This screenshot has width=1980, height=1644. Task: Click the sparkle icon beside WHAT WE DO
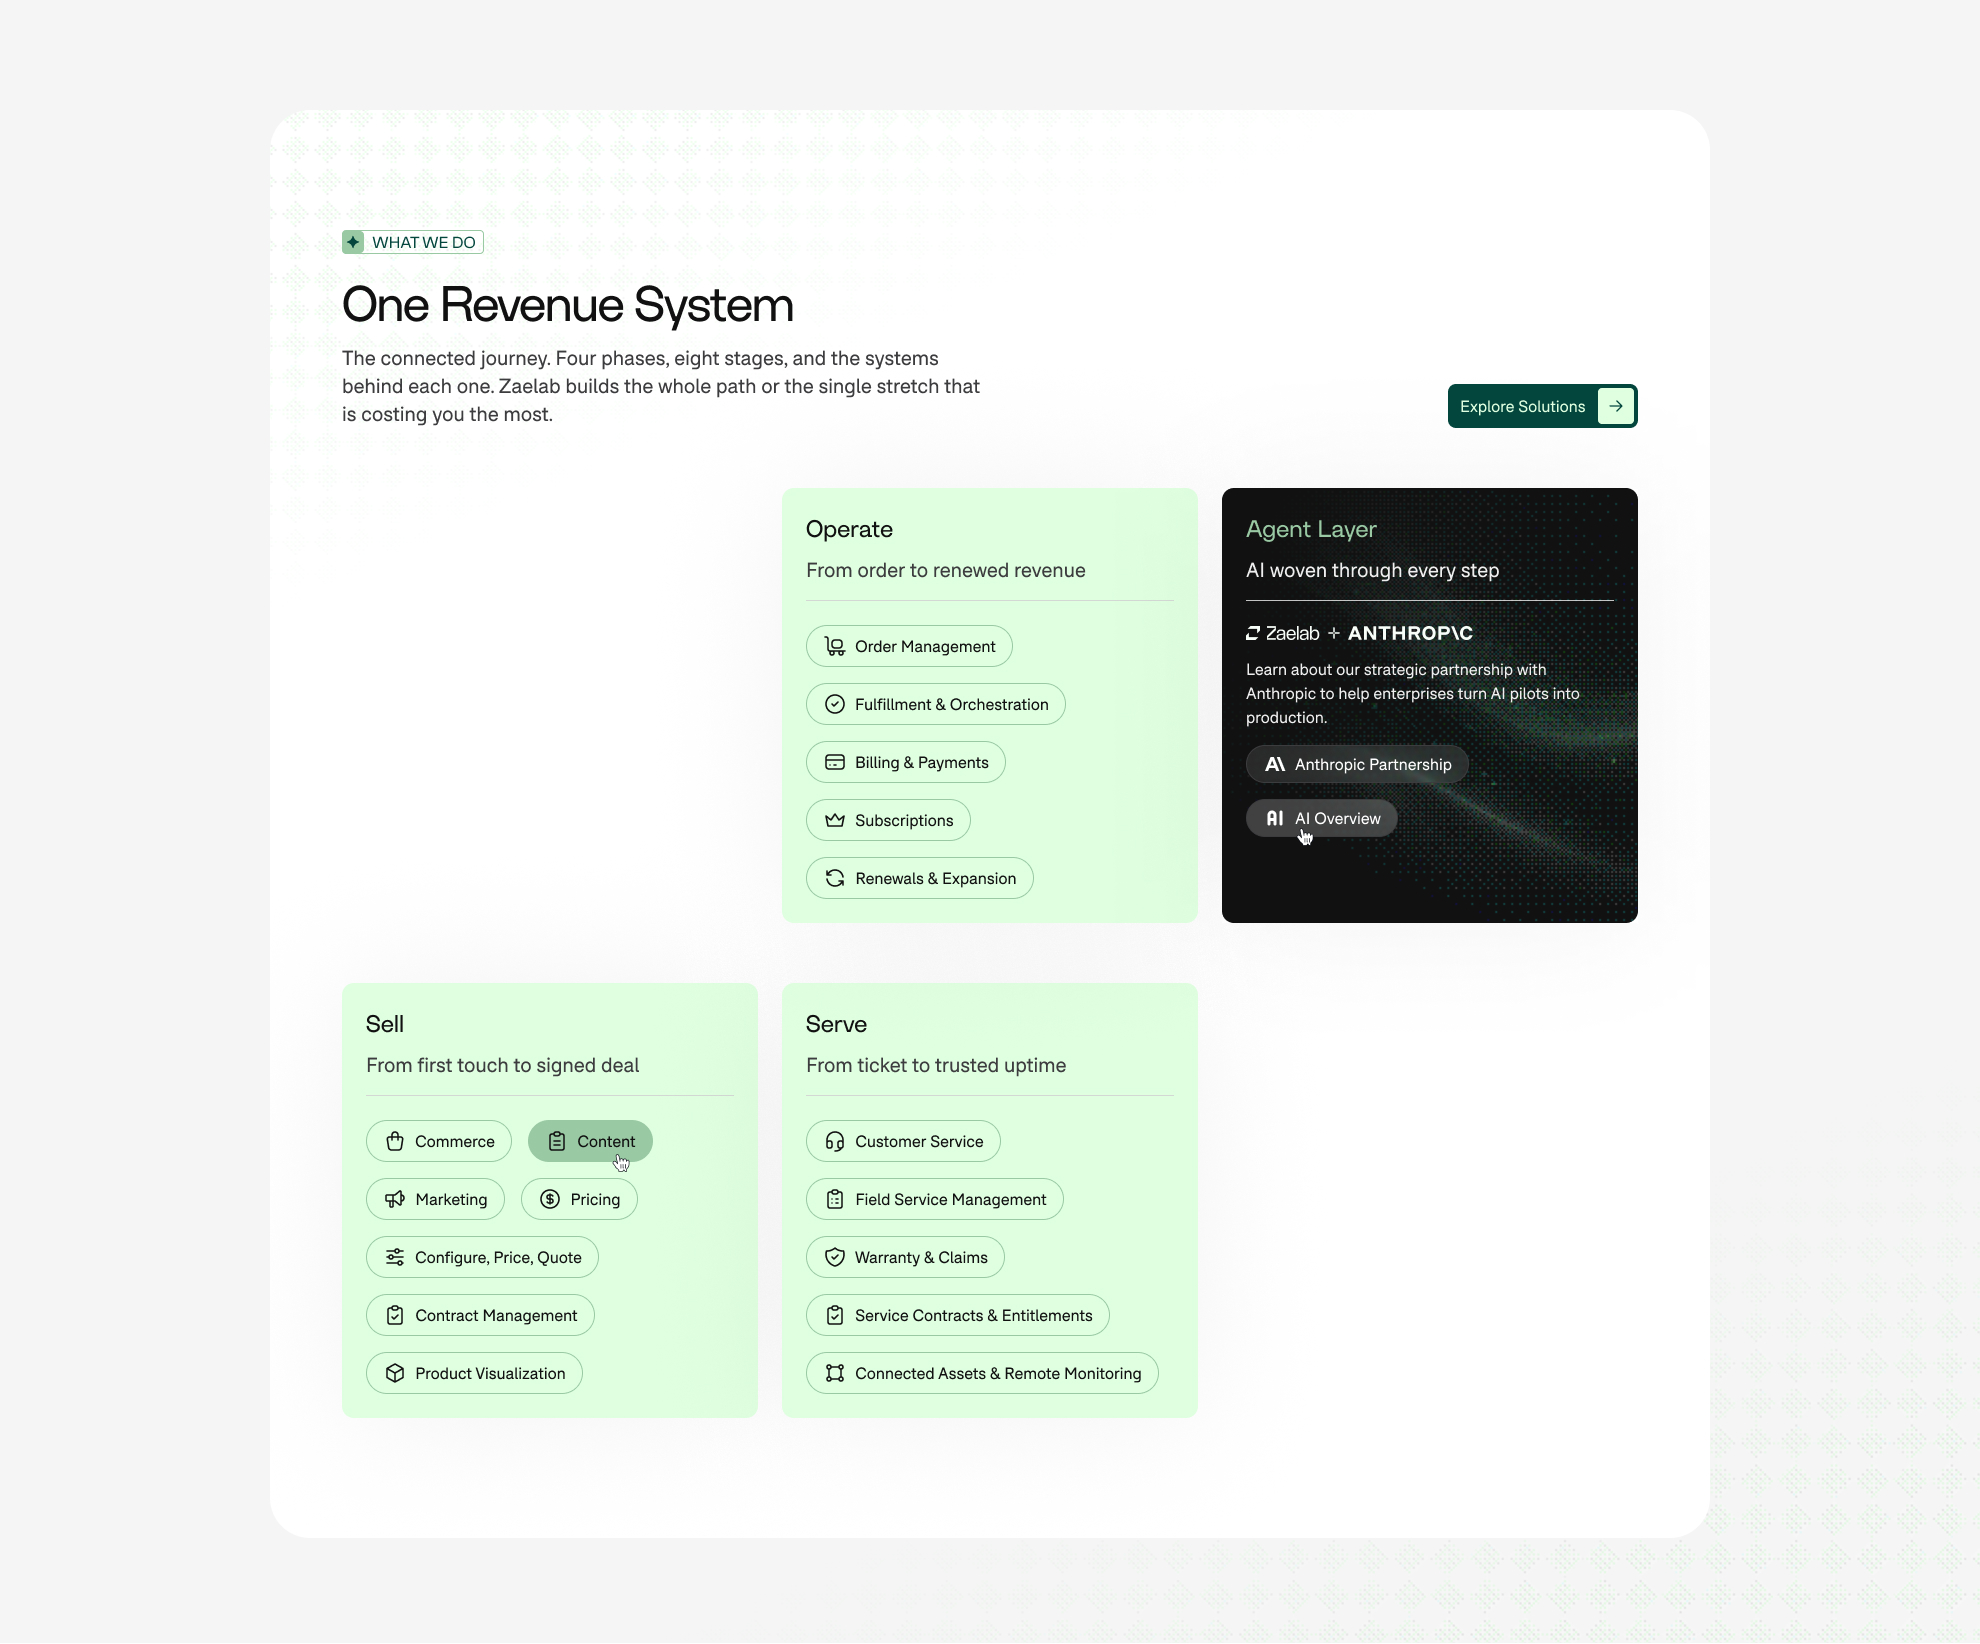pos(353,242)
